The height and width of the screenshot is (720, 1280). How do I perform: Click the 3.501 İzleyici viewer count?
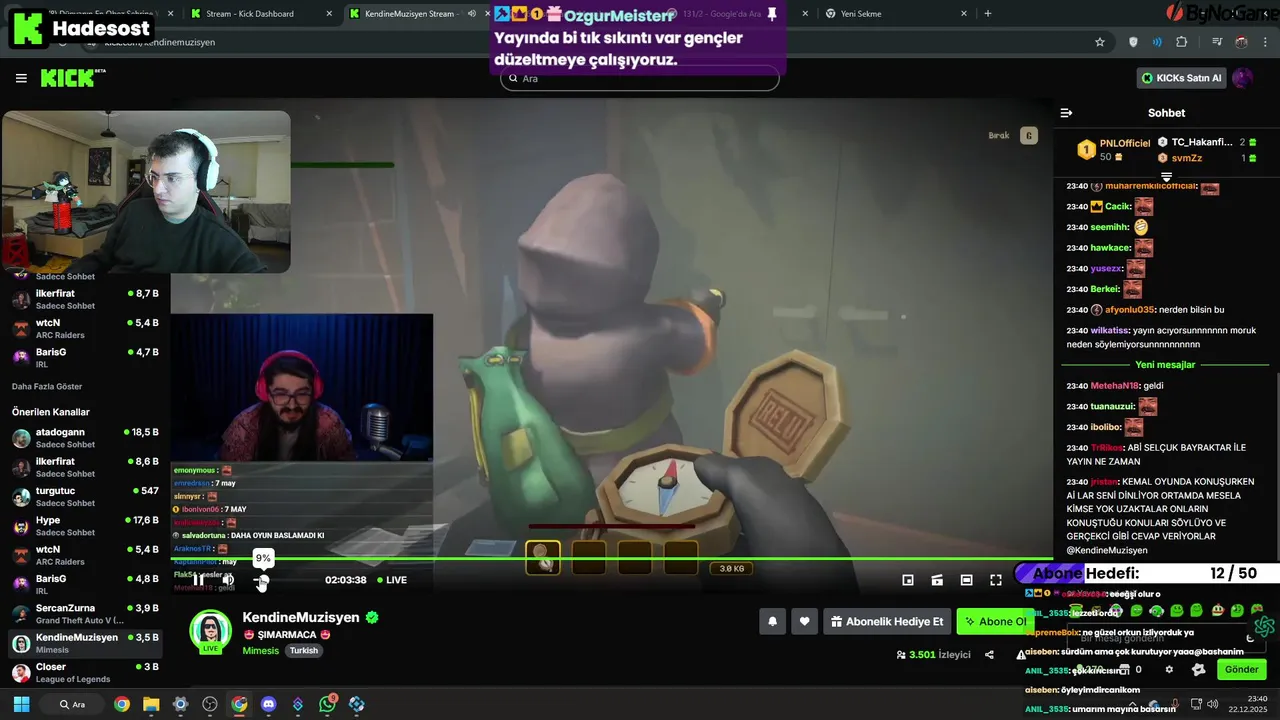[934, 655]
